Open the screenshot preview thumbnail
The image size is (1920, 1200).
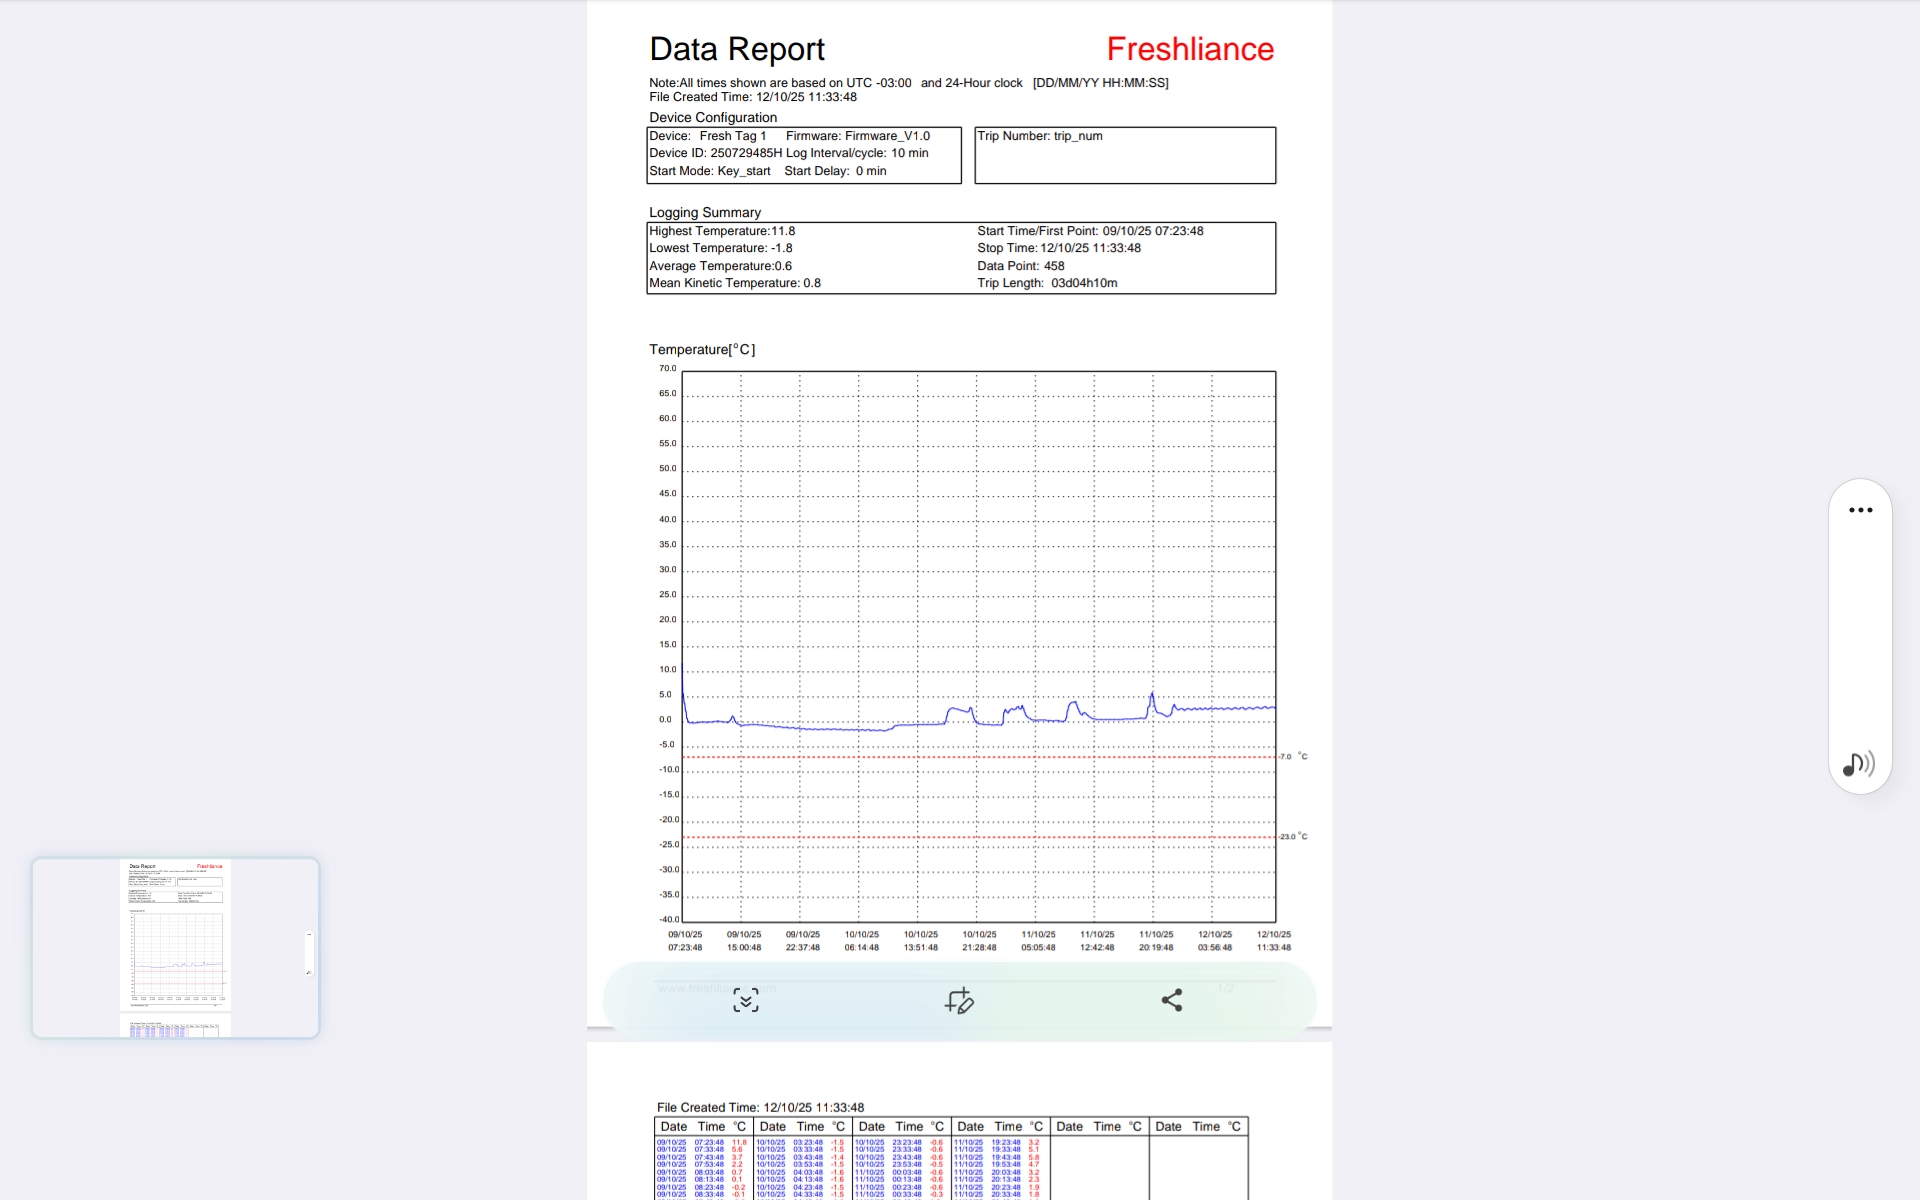[175, 947]
